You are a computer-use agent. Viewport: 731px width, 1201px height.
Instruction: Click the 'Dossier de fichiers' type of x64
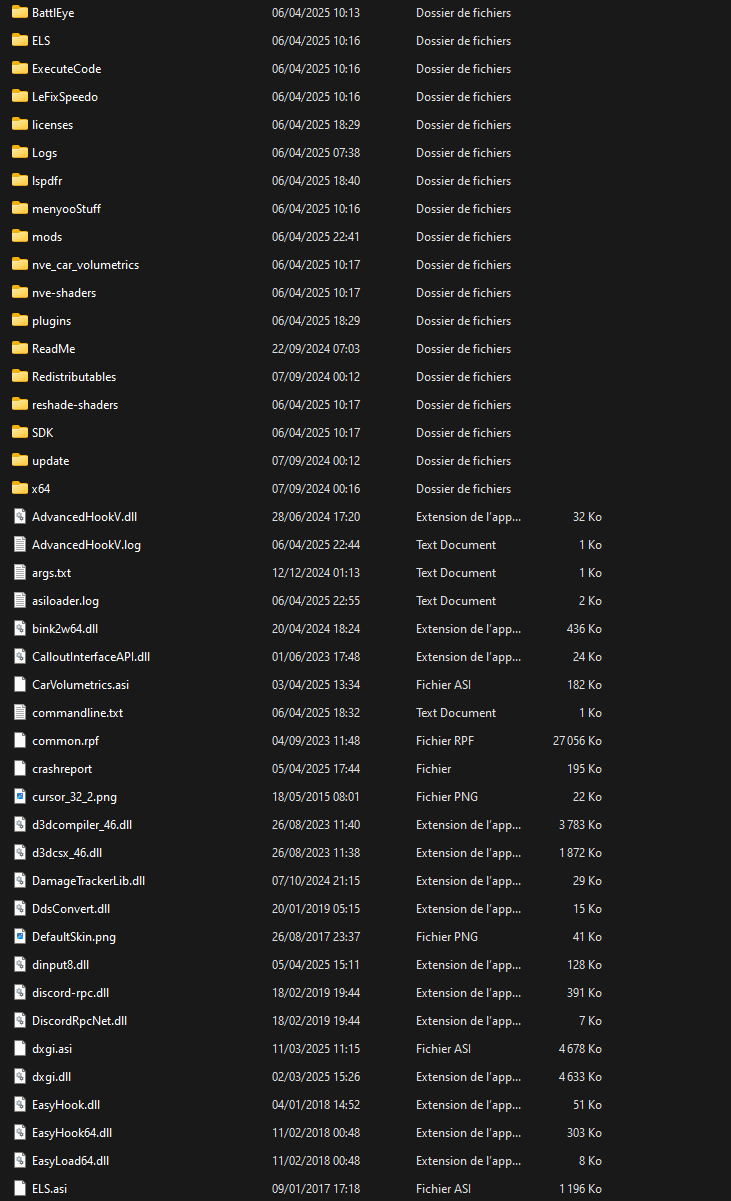click(x=464, y=489)
